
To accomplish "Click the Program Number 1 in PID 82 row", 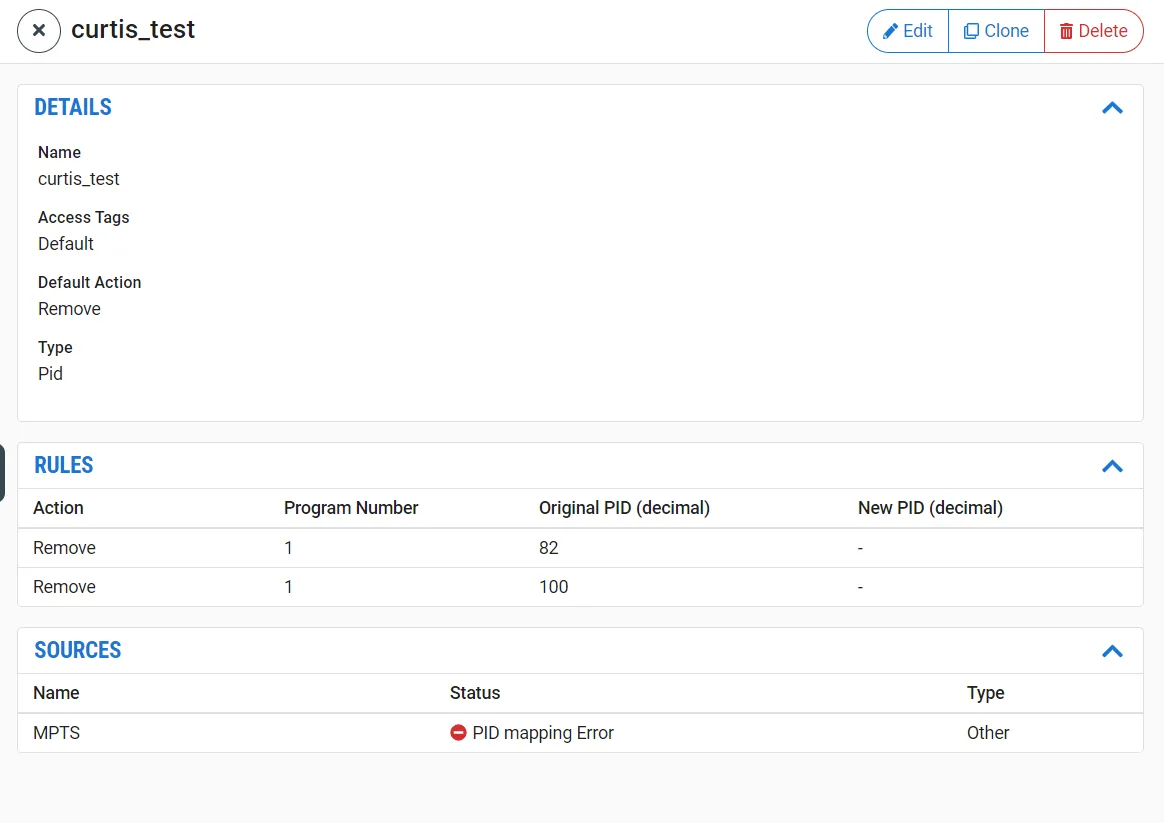I will (288, 548).
